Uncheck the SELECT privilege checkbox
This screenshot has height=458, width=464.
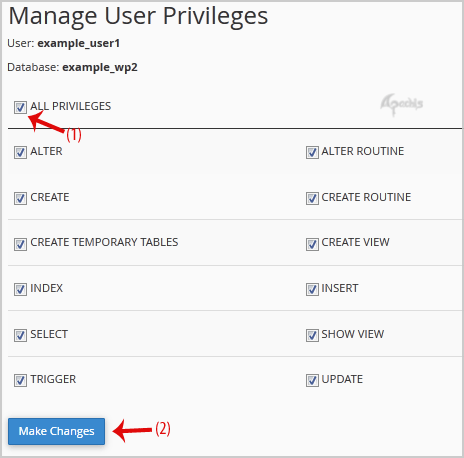coord(20,335)
